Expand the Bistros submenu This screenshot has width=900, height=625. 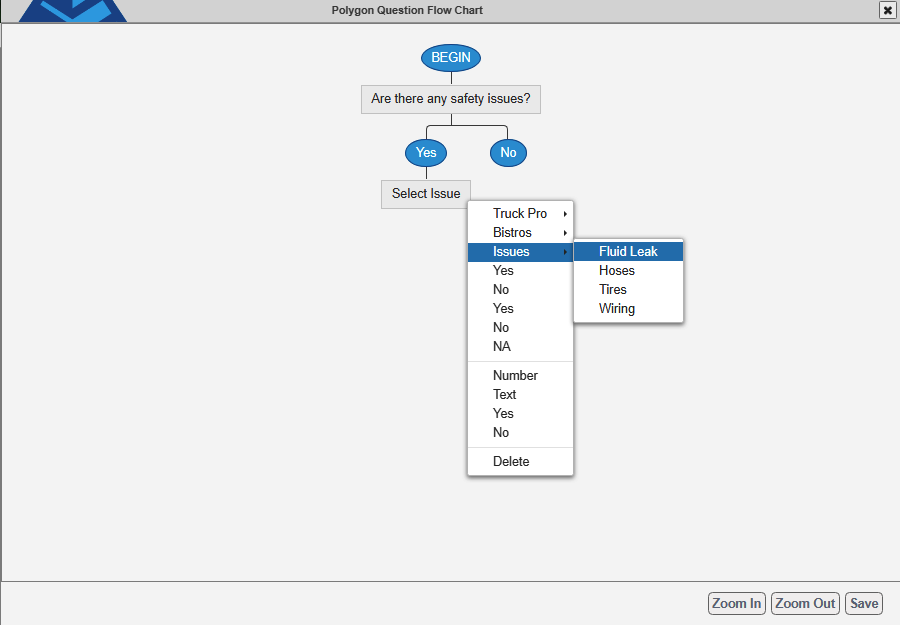click(x=520, y=232)
